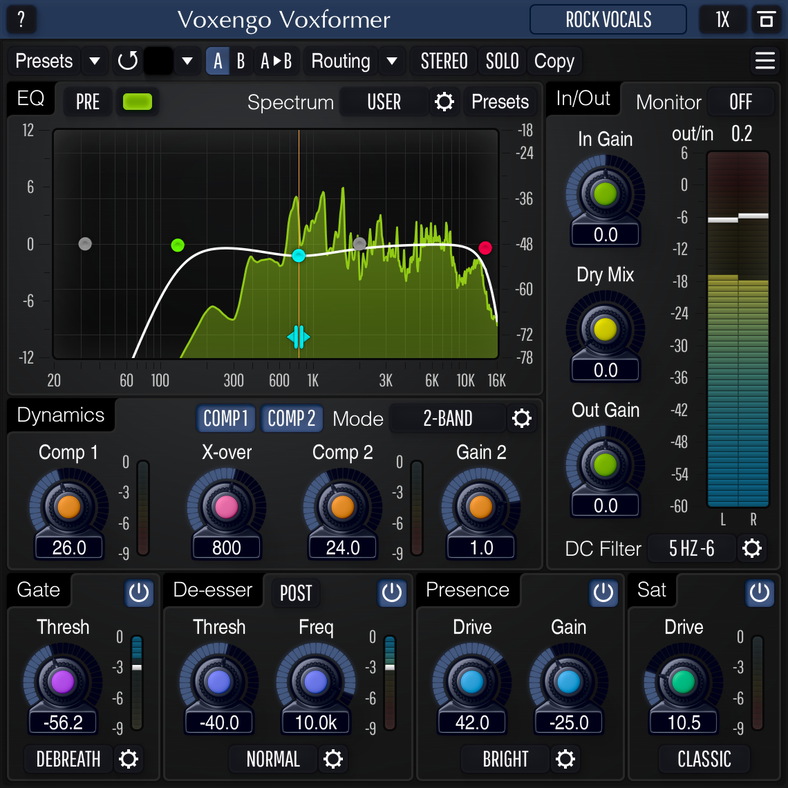This screenshot has height=788, width=788.
Task: Switch to the In/Out tab
Action: click(x=583, y=99)
